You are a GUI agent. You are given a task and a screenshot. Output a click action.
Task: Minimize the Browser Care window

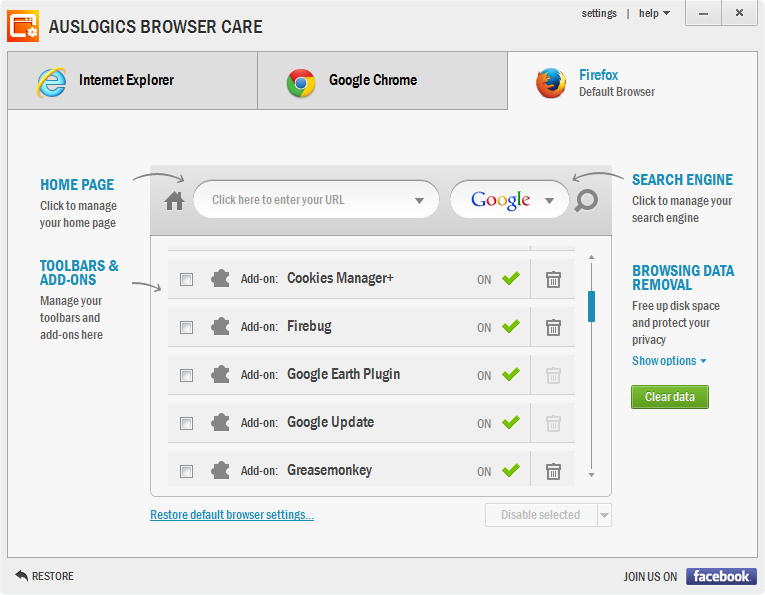(703, 13)
